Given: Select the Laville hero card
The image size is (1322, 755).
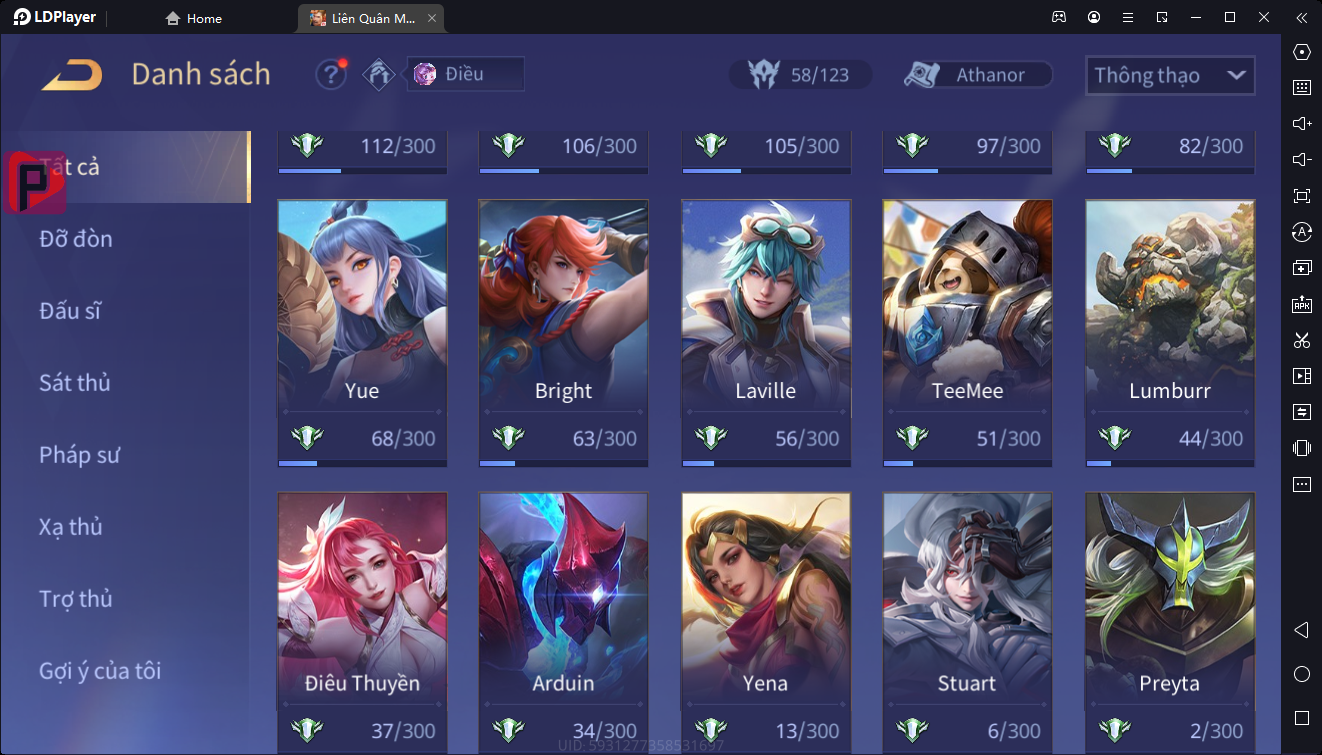Looking at the screenshot, I should [x=766, y=334].
